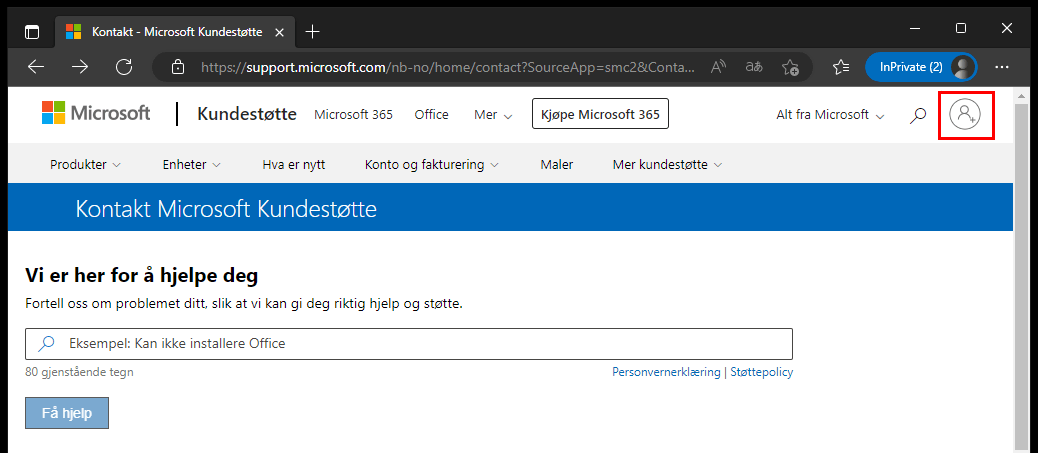Expand Konto og fakturering menu
This screenshot has width=1038, height=453.
point(432,164)
